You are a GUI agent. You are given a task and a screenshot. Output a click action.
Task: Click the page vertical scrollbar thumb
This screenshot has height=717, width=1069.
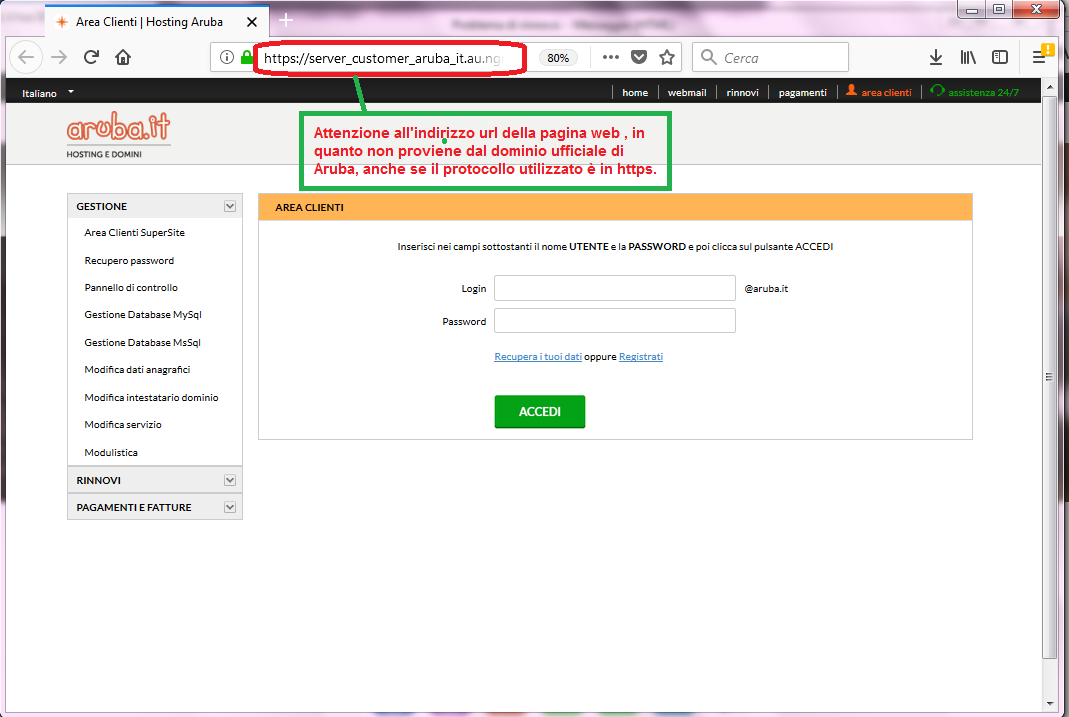tap(1049, 377)
